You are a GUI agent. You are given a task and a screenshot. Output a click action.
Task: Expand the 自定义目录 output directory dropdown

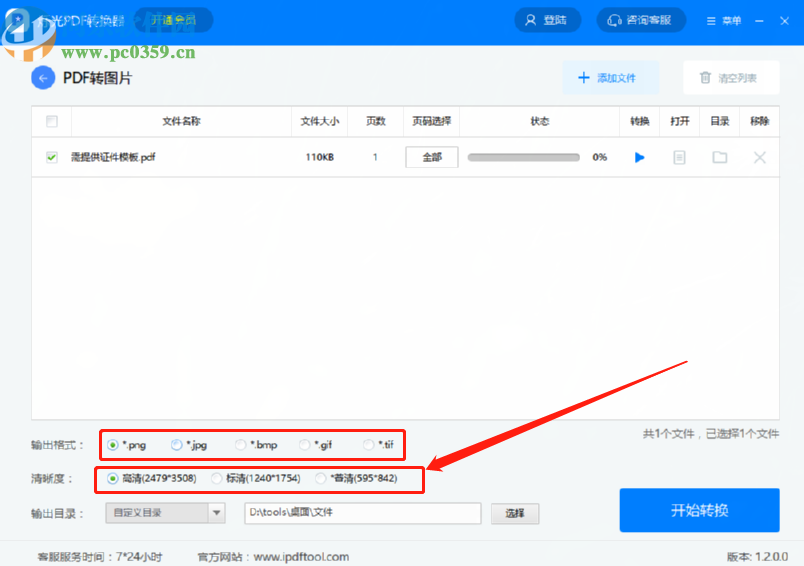pos(166,513)
